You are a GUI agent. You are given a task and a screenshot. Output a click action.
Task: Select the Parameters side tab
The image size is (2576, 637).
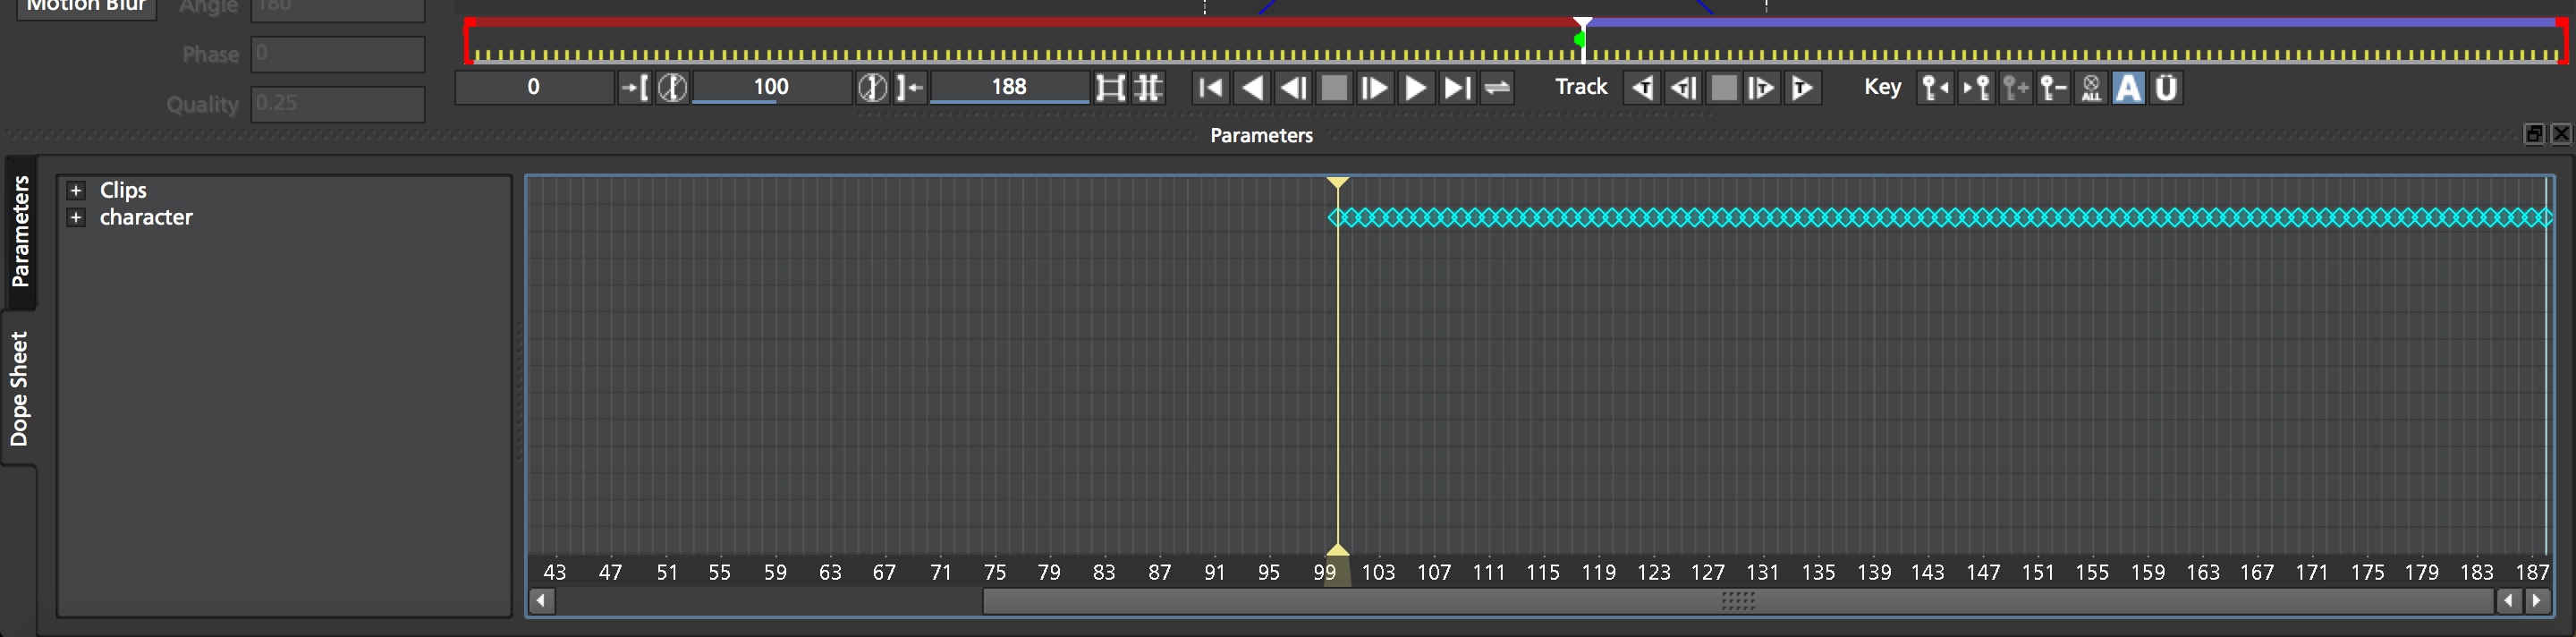point(19,230)
